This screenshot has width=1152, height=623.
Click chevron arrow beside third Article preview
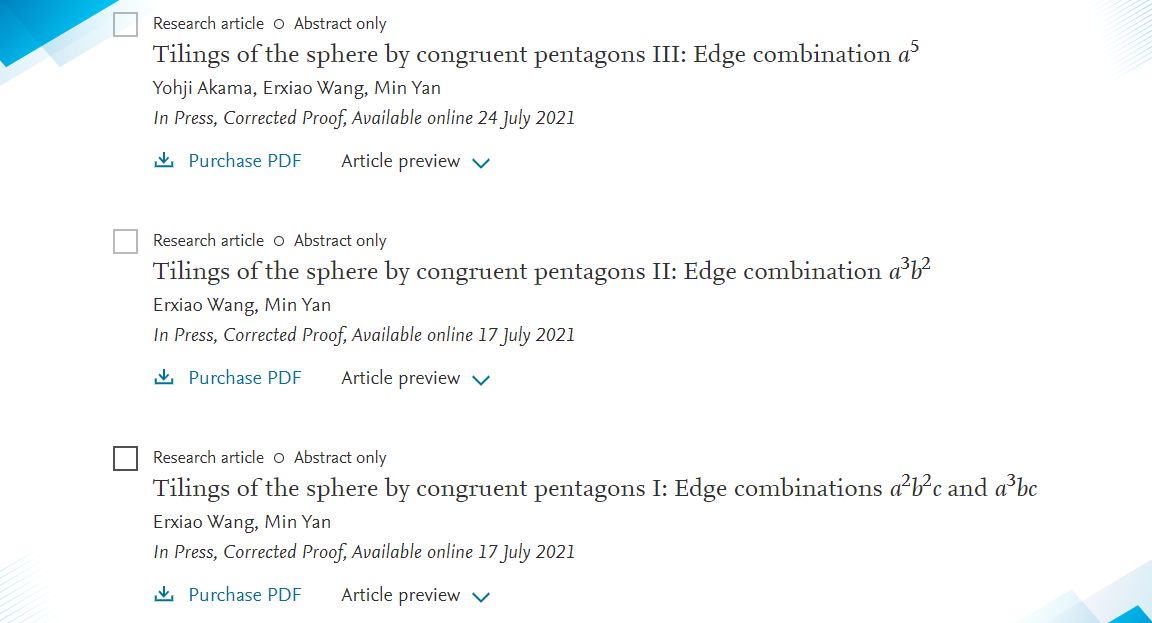[x=481, y=597]
